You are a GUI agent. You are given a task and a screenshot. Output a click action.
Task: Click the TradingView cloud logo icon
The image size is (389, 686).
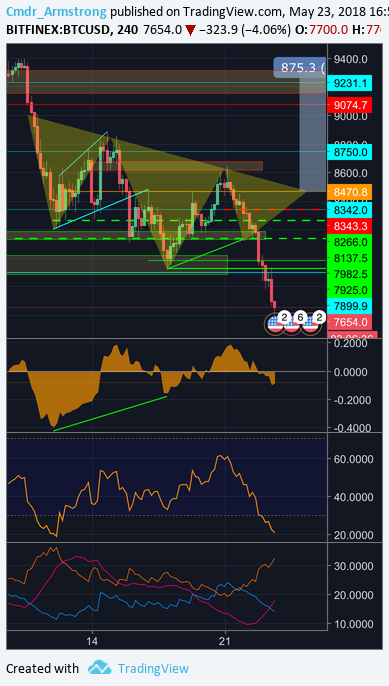(x=99, y=668)
